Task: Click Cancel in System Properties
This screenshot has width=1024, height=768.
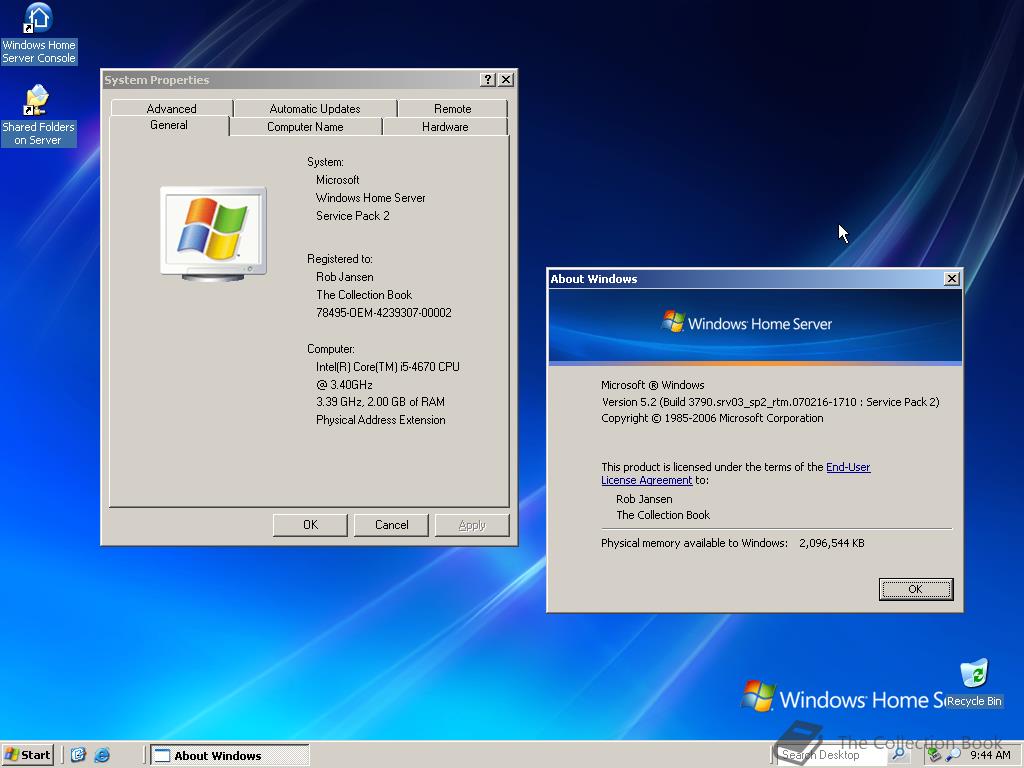Action: click(391, 525)
